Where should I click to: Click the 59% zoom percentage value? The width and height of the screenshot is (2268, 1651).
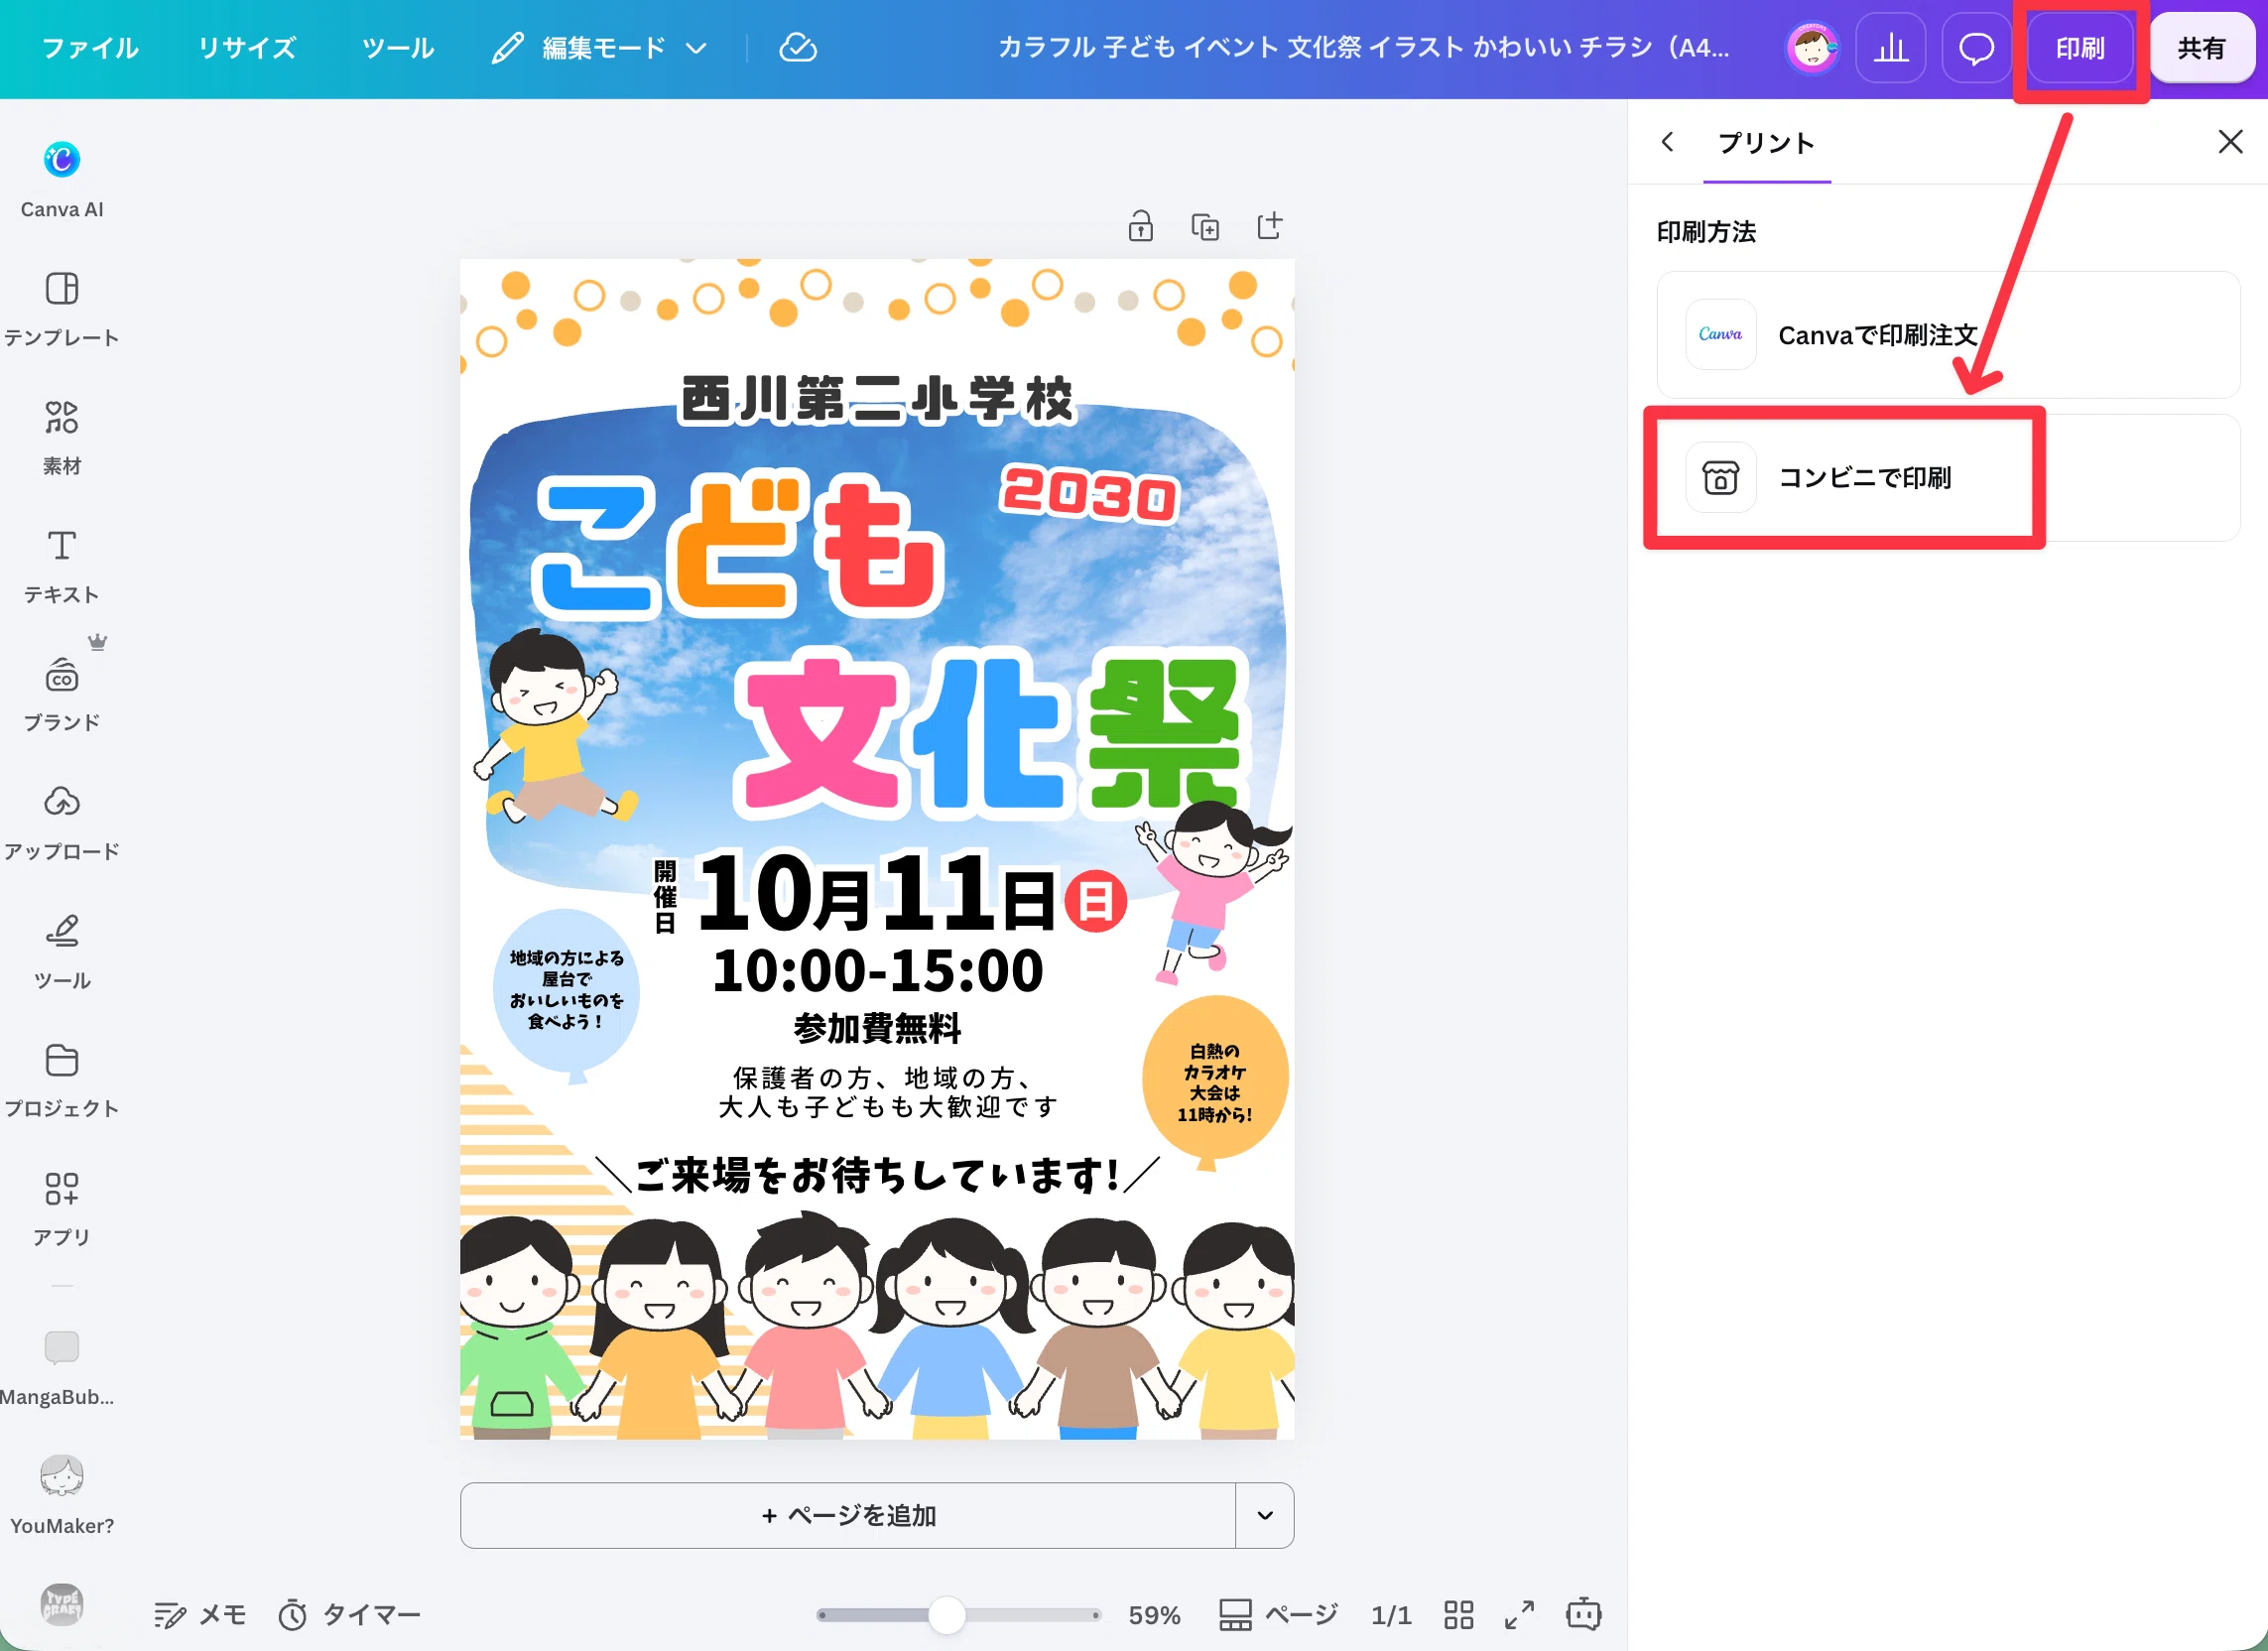point(1154,1614)
